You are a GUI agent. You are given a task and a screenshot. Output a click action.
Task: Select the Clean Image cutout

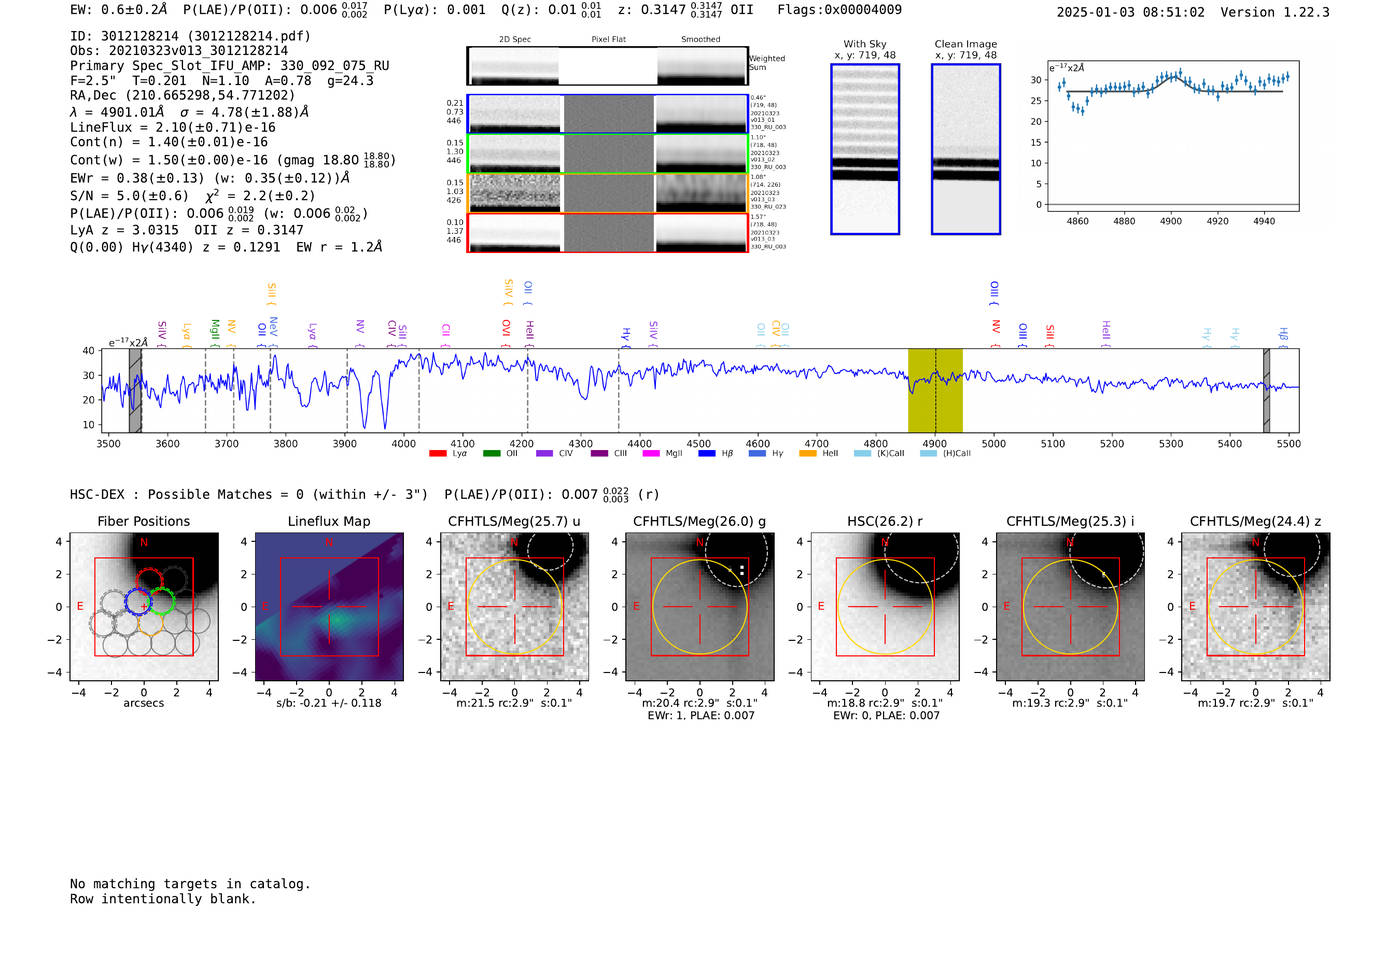(966, 149)
